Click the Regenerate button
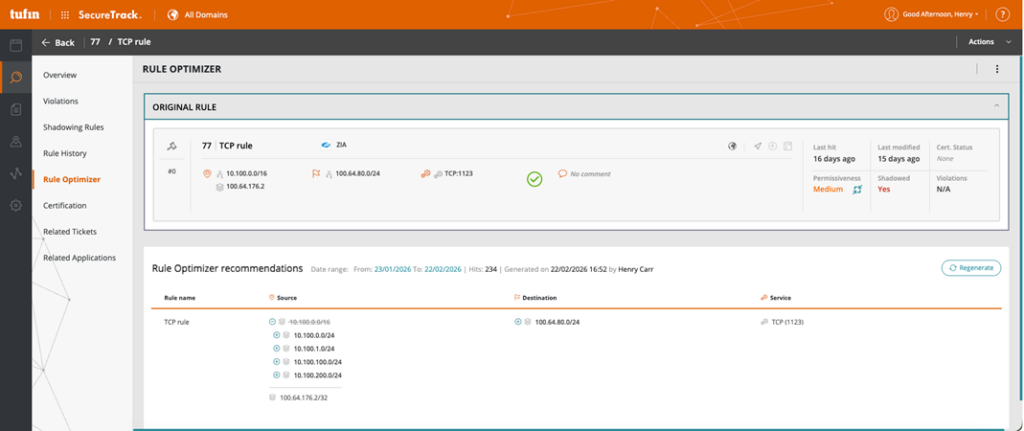Viewport: 1024px width, 431px height. (970, 268)
